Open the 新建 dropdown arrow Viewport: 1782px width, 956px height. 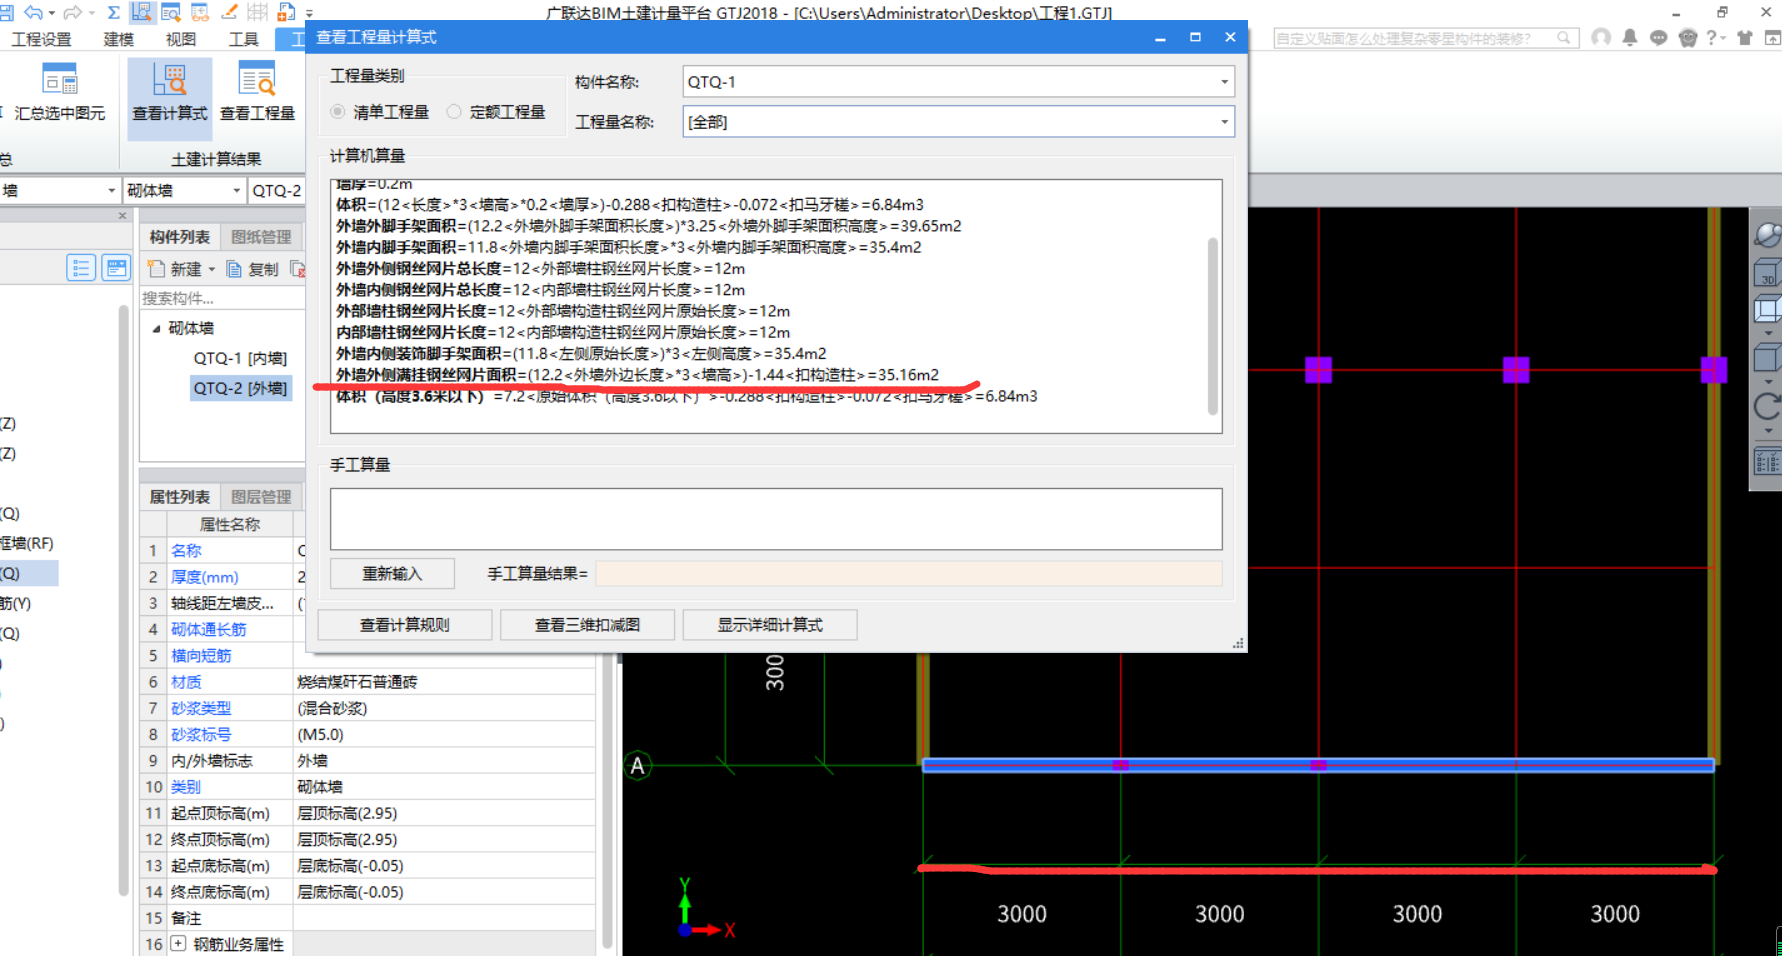tap(212, 269)
